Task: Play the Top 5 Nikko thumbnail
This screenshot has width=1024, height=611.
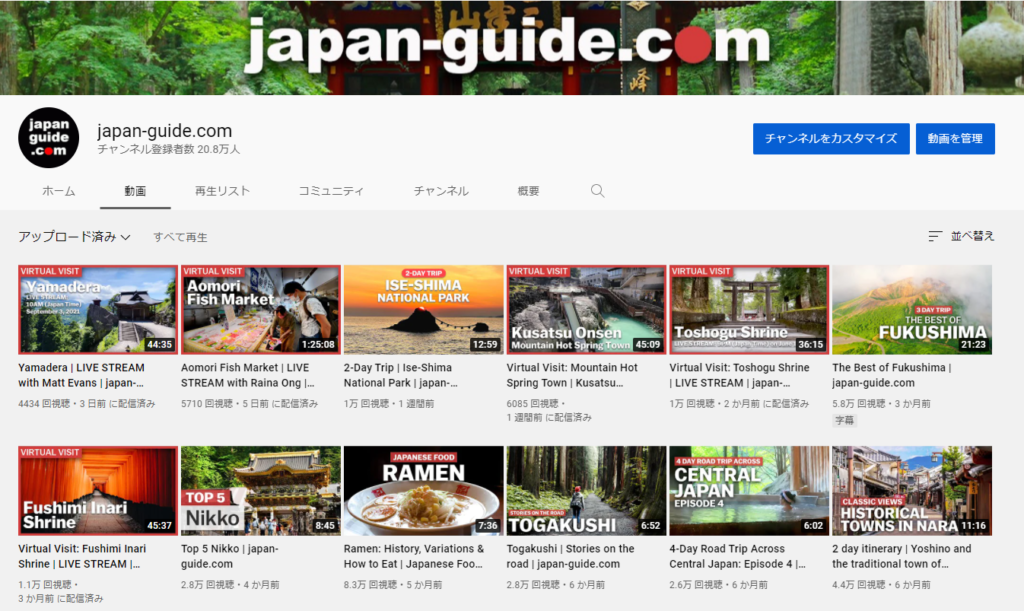Action: click(x=261, y=491)
